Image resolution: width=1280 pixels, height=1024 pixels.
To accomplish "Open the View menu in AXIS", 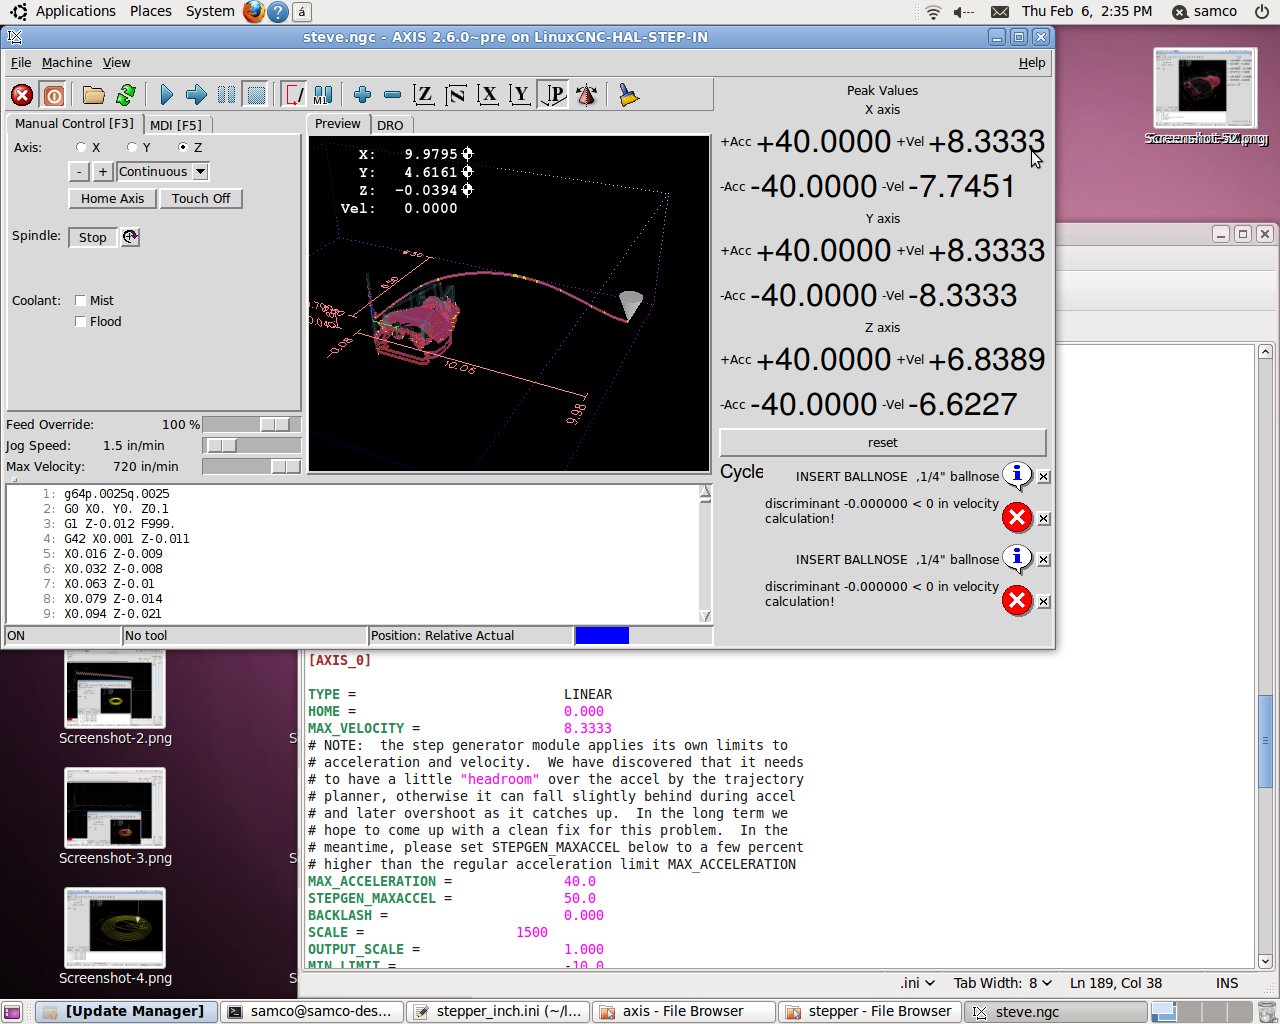I will point(116,62).
